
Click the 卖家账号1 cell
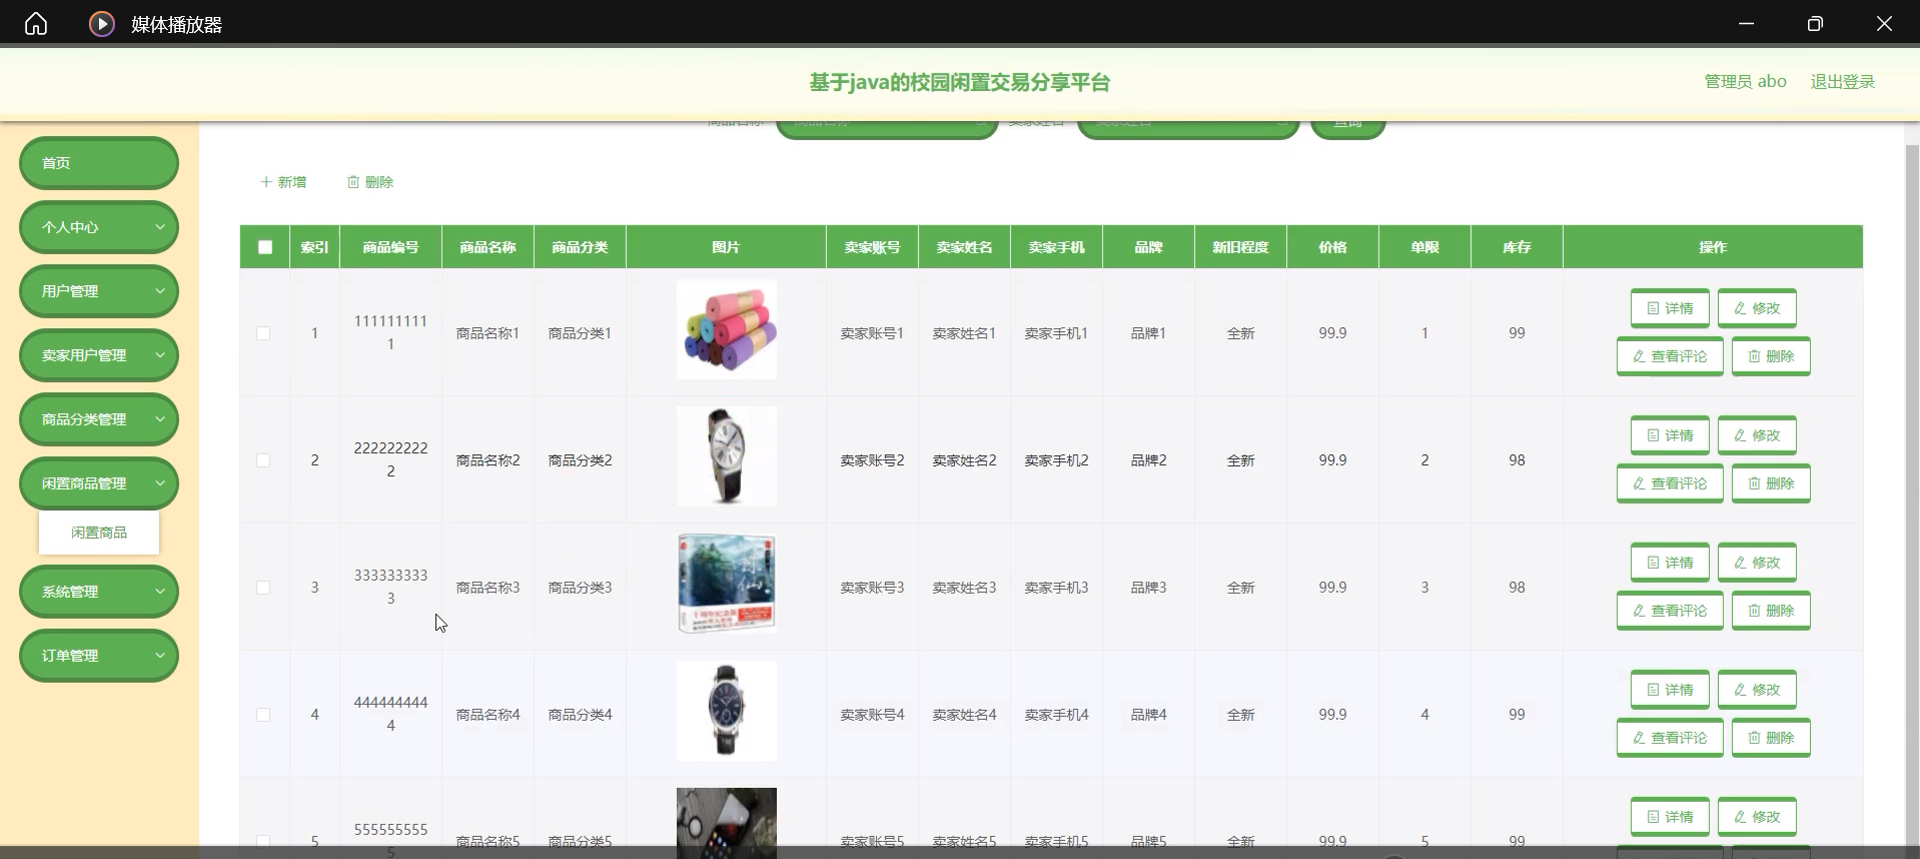pos(872,333)
